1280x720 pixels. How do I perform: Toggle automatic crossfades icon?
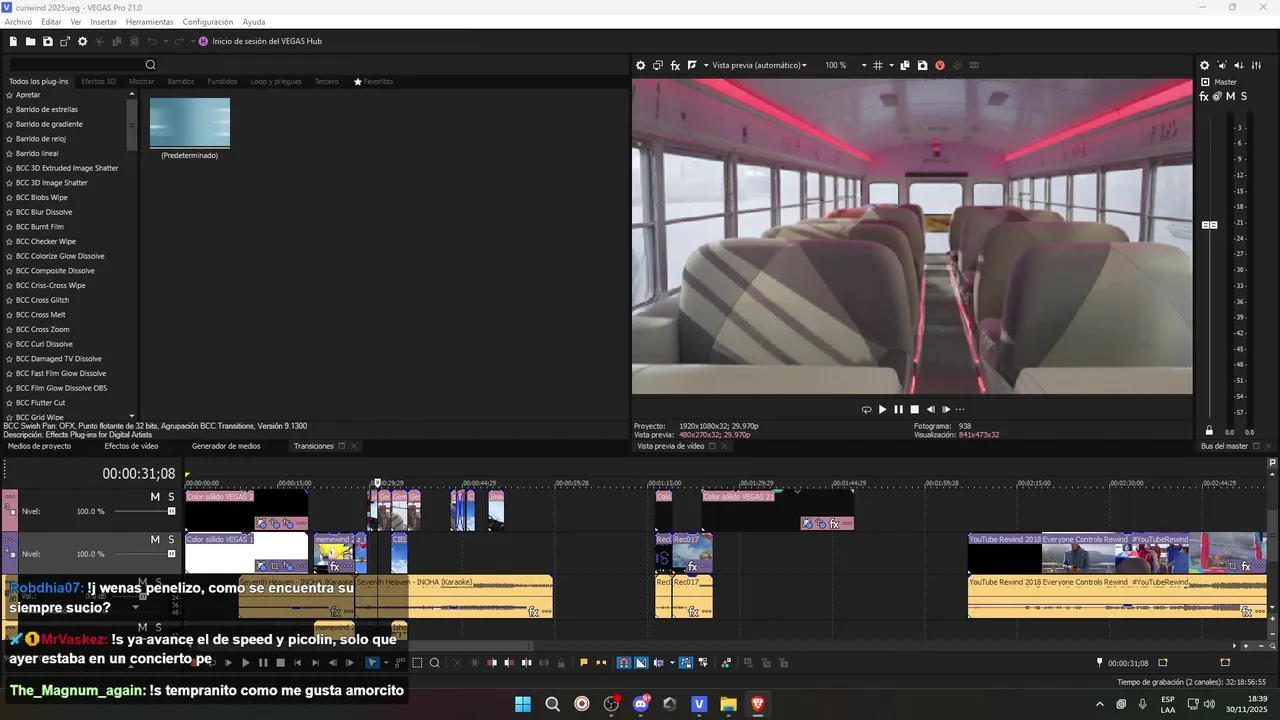pos(641,663)
